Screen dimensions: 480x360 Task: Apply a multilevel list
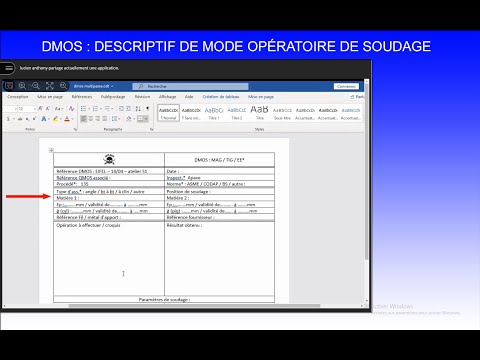(107, 108)
